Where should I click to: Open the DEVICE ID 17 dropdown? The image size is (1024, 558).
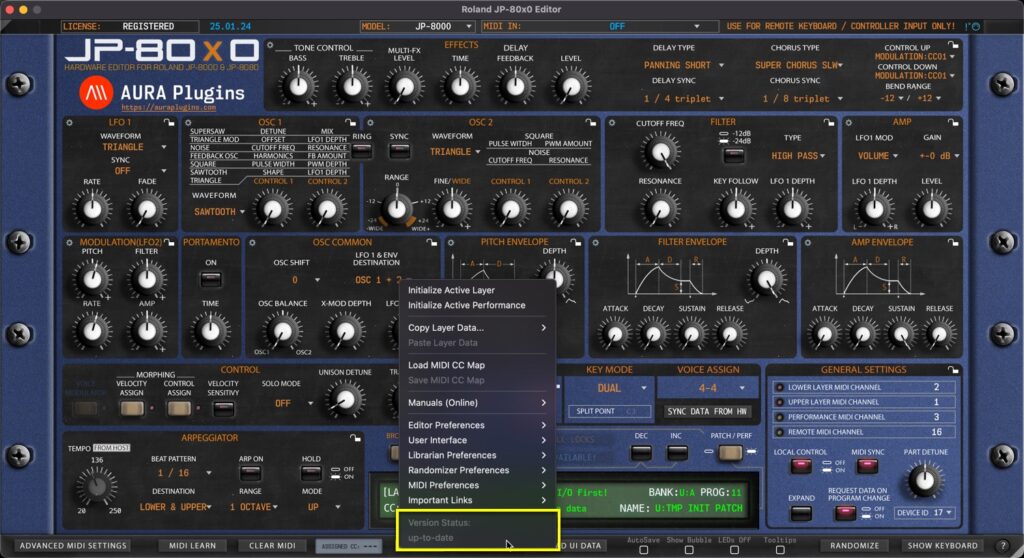925,513
